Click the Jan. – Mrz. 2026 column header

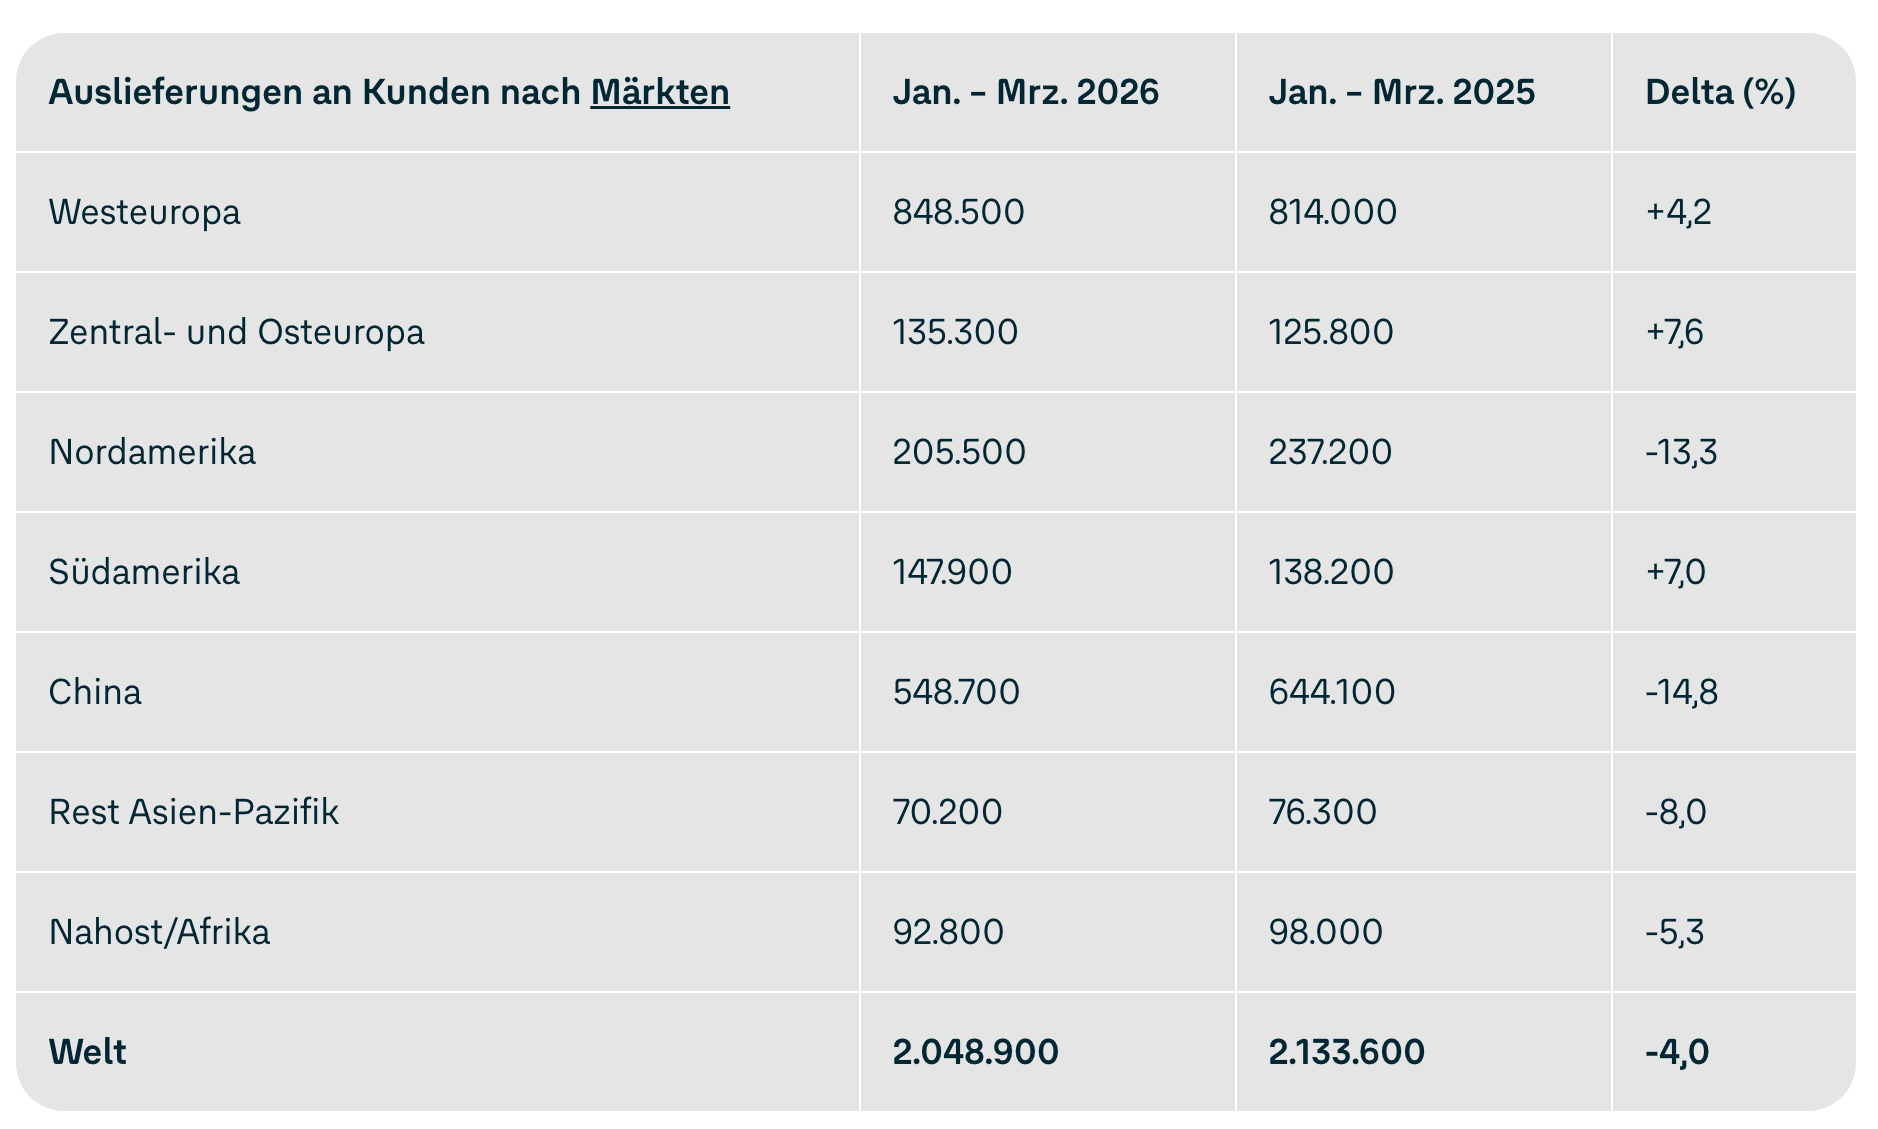click(x=1025, y=92)
